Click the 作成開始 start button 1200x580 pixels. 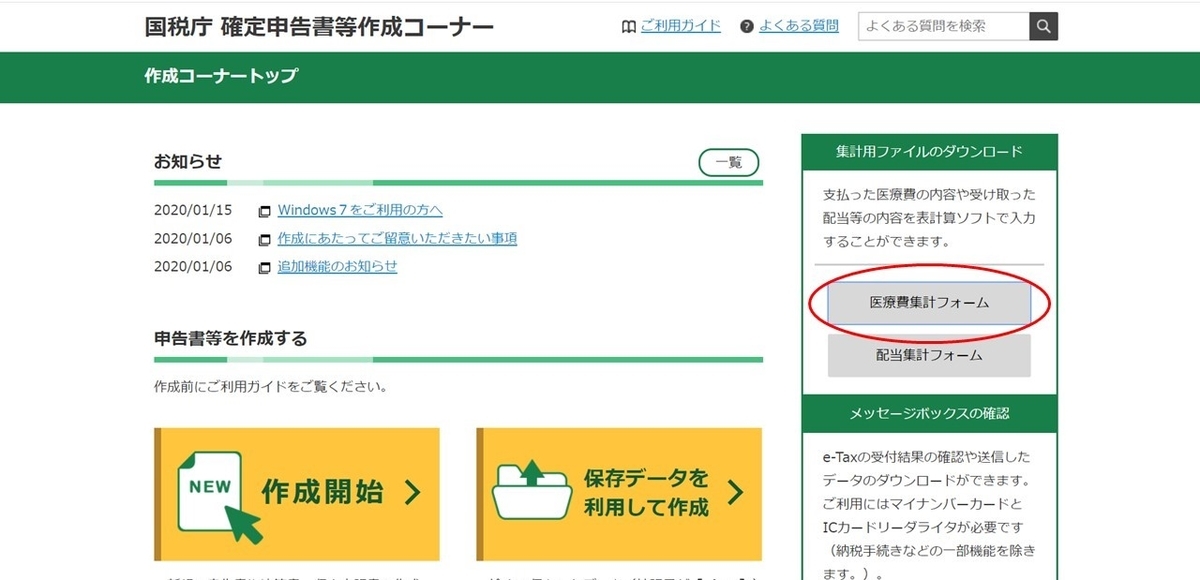(x=297, y=494)
